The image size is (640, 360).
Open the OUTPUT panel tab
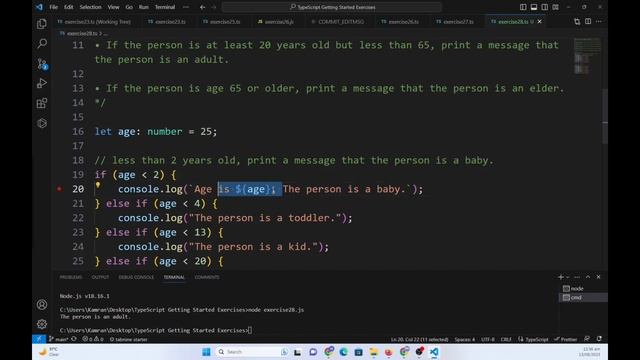click(x=100, y=277)
